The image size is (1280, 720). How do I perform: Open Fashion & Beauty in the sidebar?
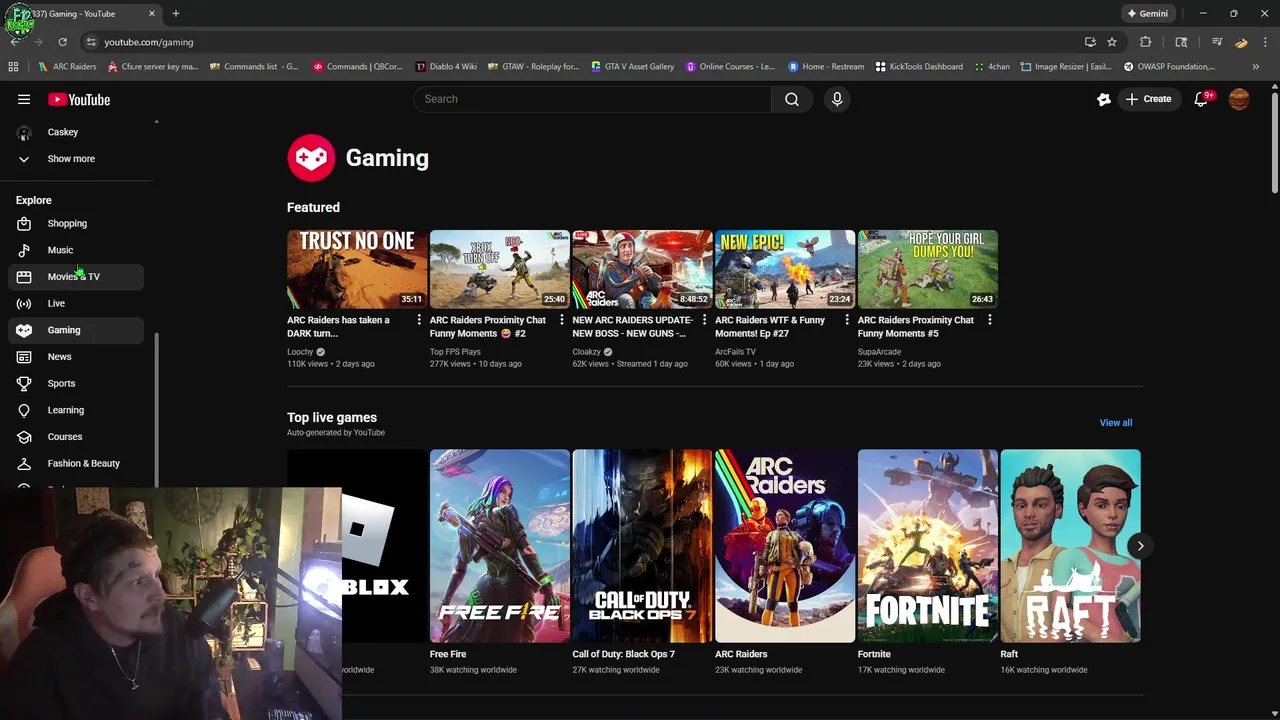pos(77,463)
